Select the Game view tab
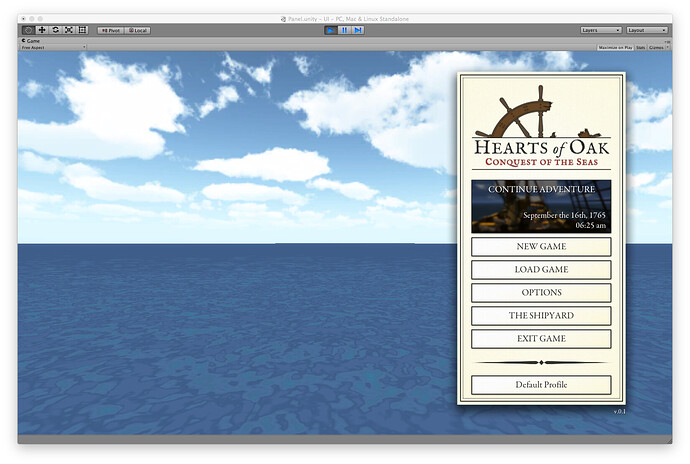Image resolution: width=690 pixels, height=464 pixels. pos(31,41)
